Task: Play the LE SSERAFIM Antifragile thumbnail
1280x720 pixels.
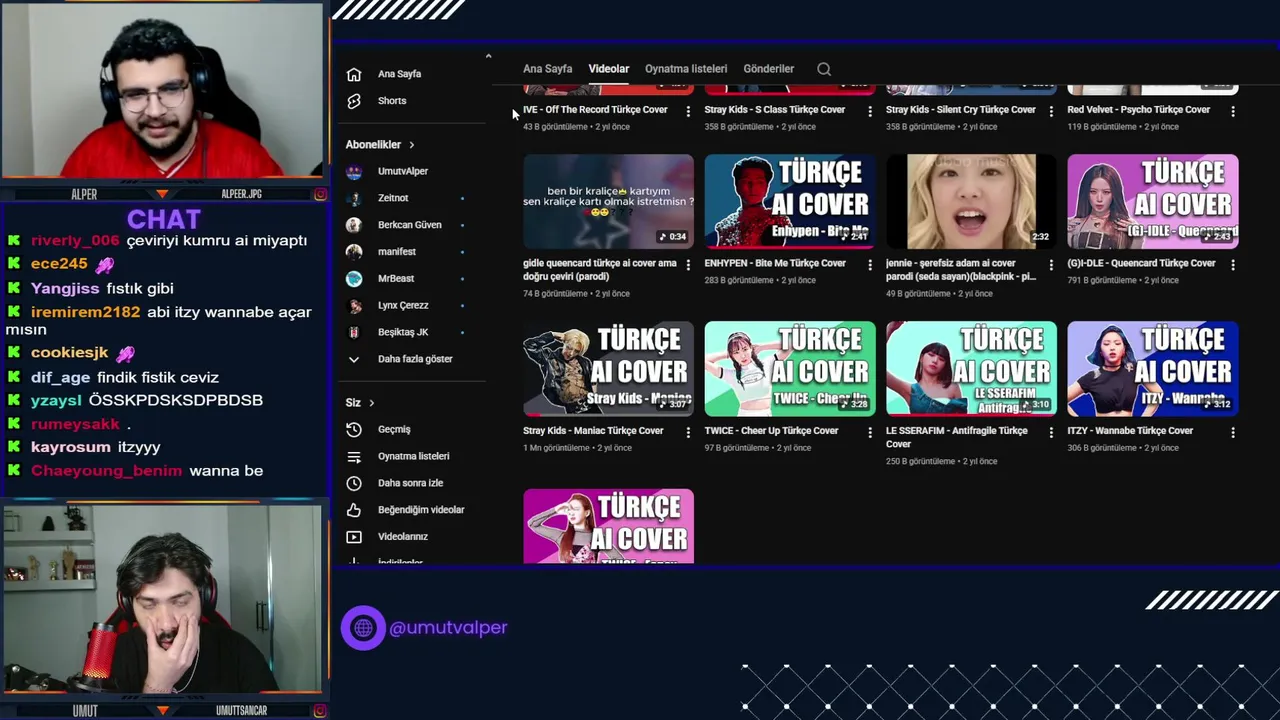Action: tap(971, 369)
